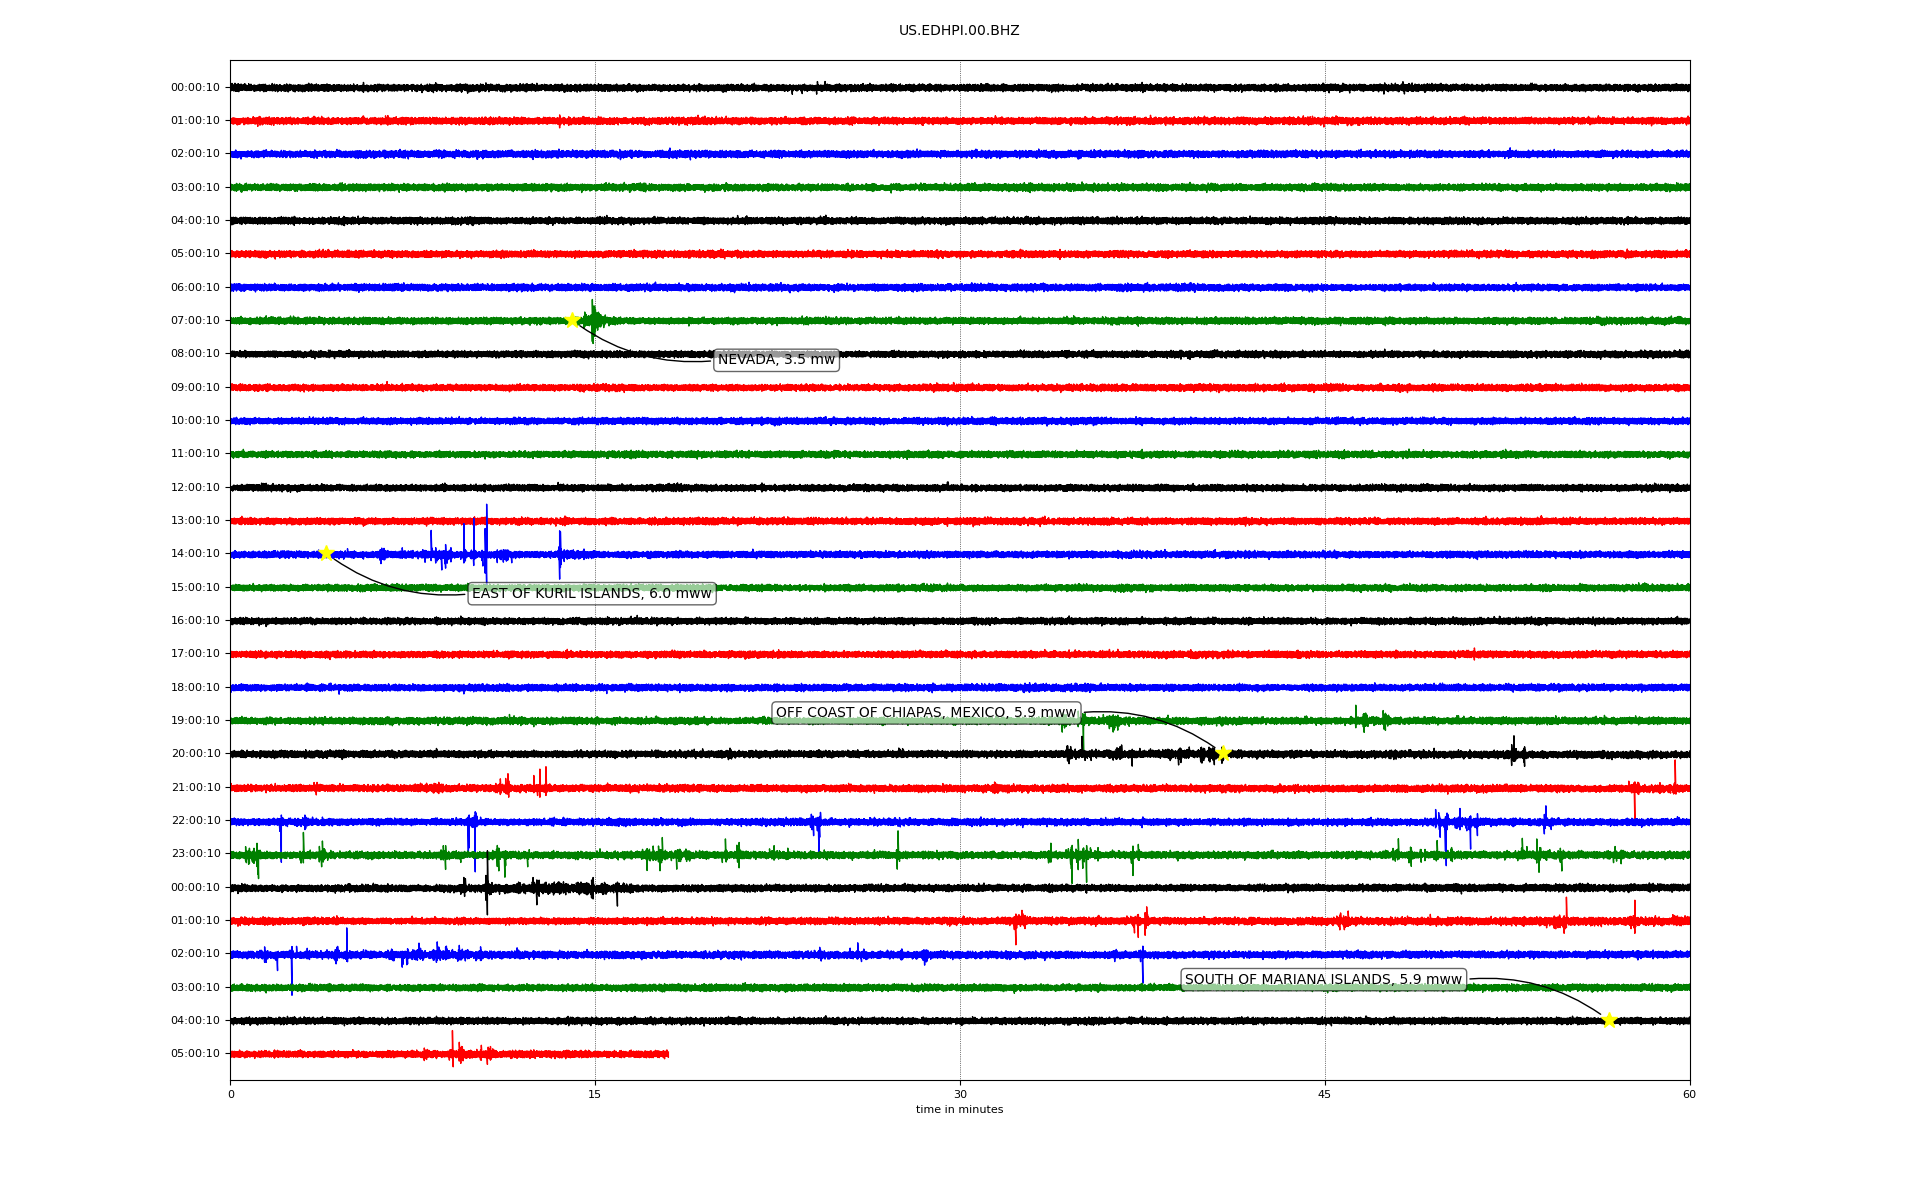Click the 22:00:10 time label
The height and width of the screenshot is (1200, 1920).
[x=195, y=821]
